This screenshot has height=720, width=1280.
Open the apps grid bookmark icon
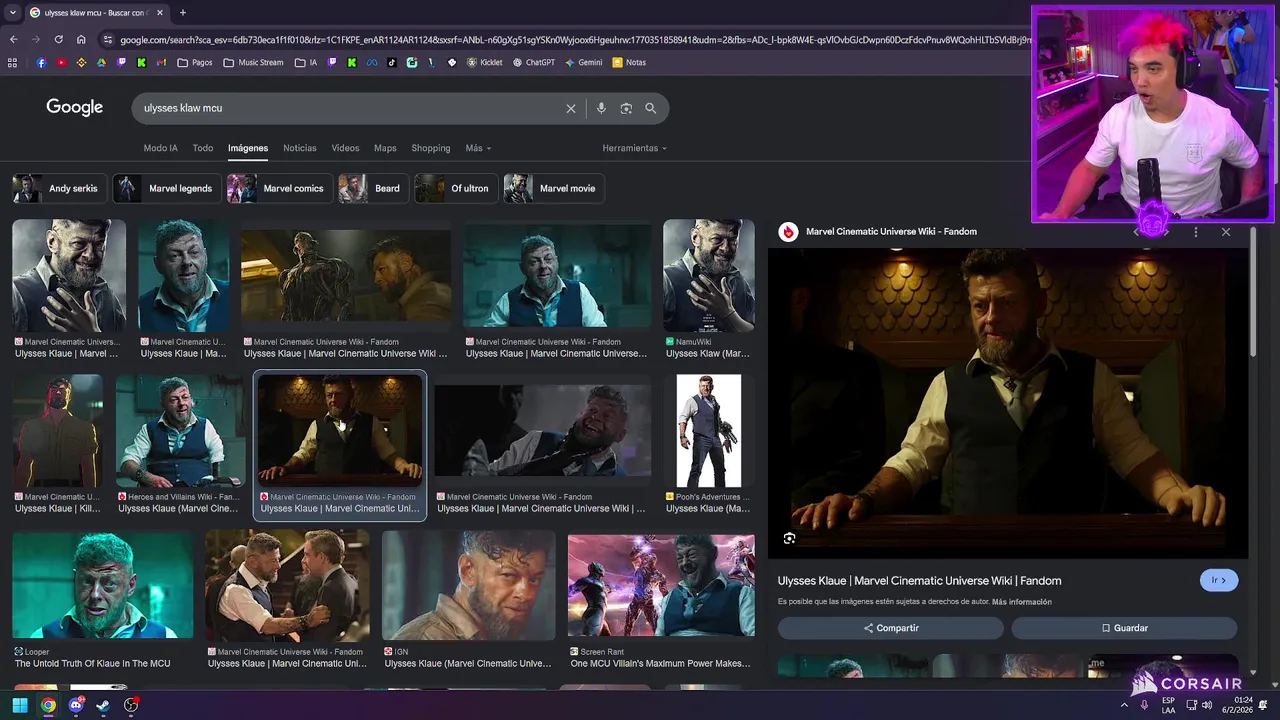(12, 62)
